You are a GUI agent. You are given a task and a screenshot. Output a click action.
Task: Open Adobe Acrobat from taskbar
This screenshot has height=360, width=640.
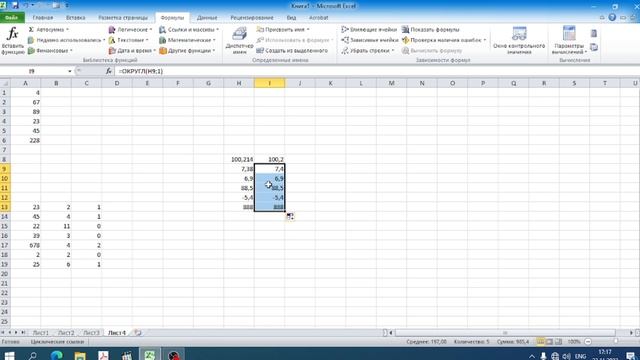[103, 356]
